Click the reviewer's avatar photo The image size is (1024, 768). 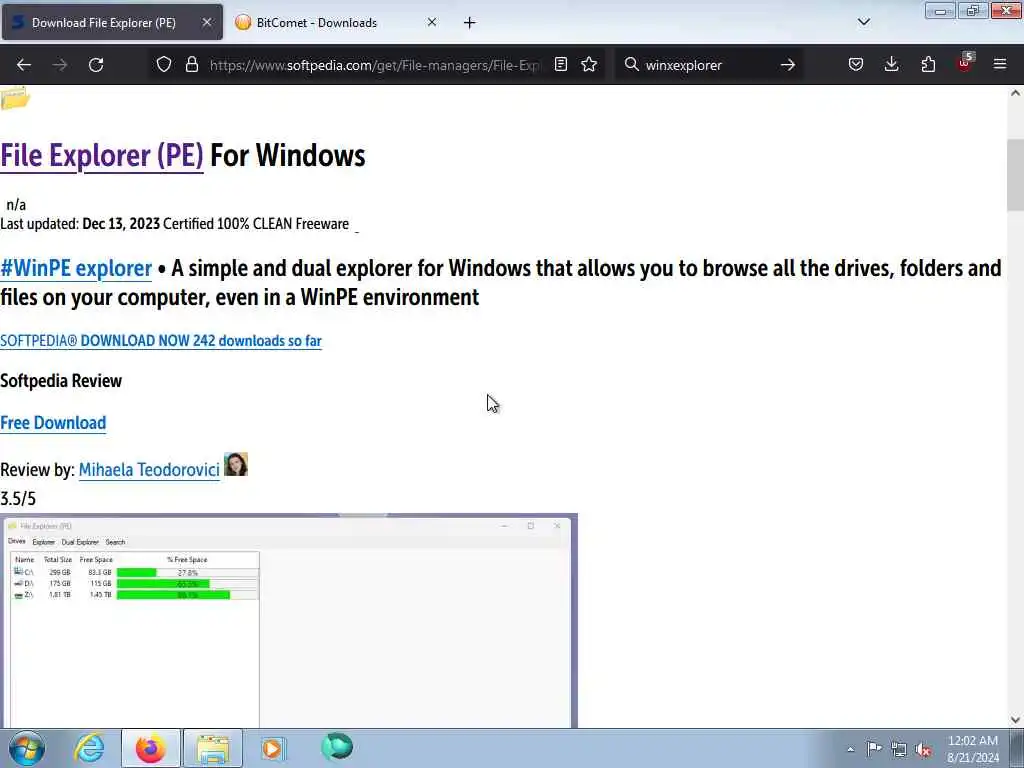pos(236,464)
